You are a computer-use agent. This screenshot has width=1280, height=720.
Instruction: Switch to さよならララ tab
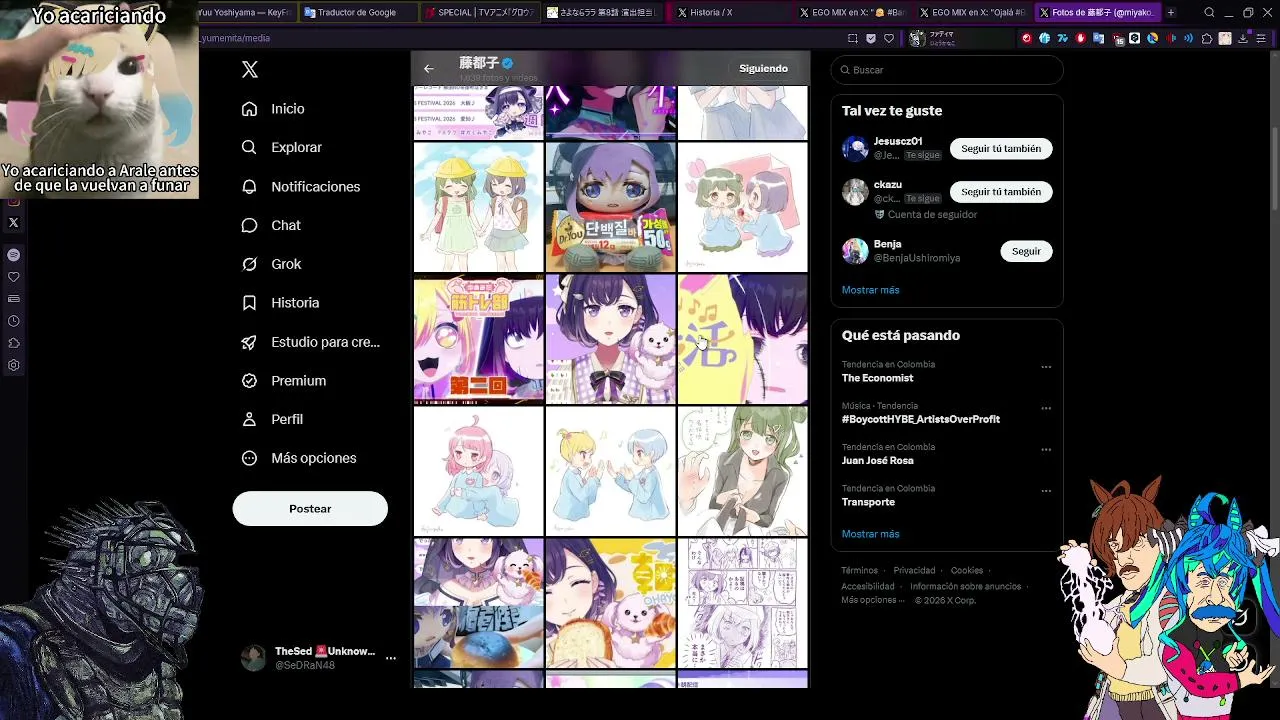pyautogui.click(x=602, y=12)
